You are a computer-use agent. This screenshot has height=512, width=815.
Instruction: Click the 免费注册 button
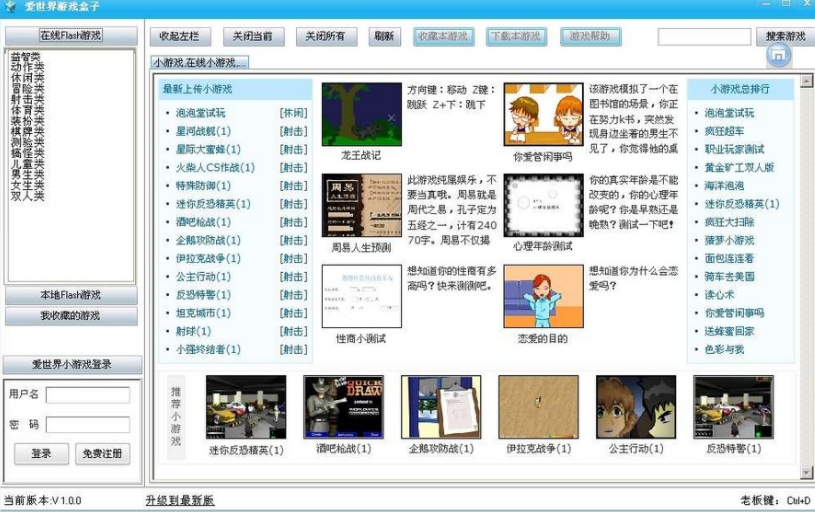[102, 453]
